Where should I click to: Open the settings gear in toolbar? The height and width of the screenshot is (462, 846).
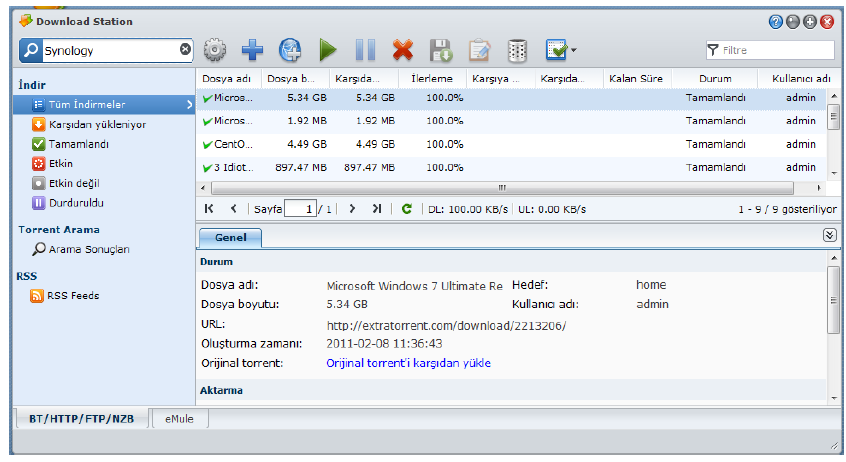(x=216, y=49)
